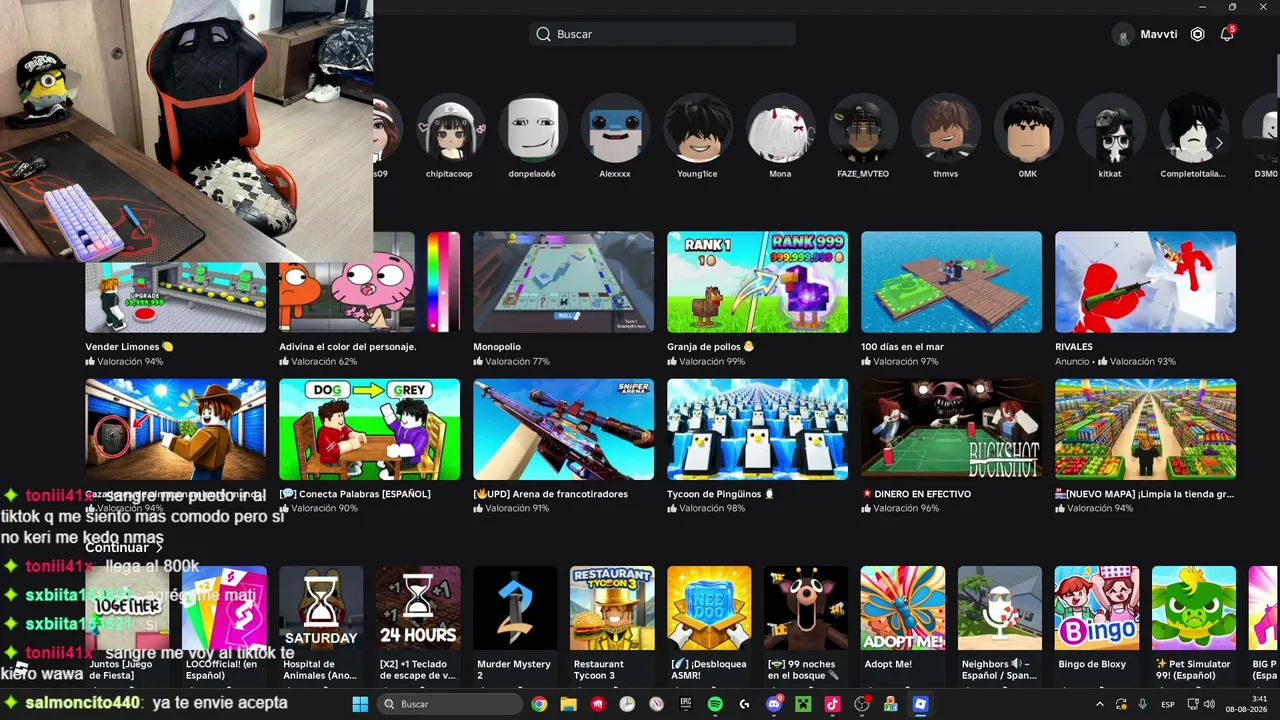The height and width of the screenshot is (720, 1280).
Task: Click the search magnifier icon in Roblox
Action: tap(543, 34)
